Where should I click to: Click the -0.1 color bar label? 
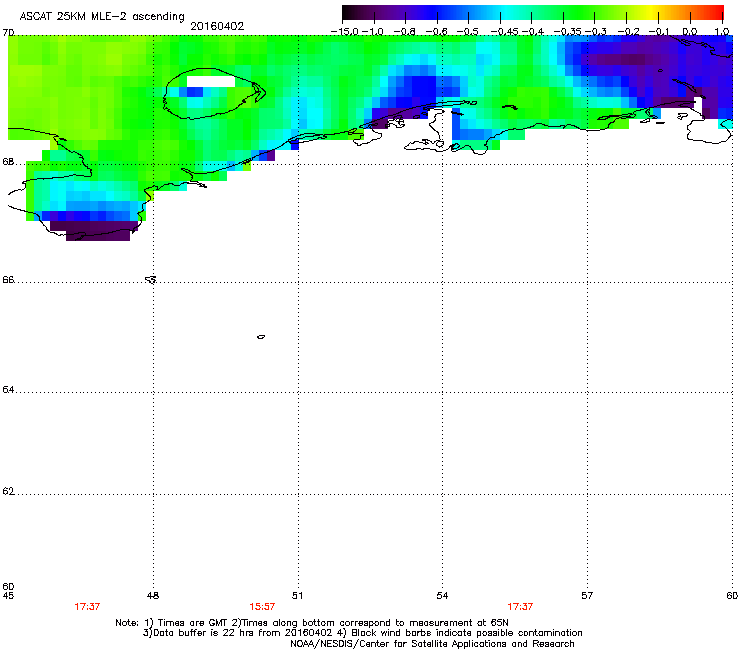pos(659,32)
